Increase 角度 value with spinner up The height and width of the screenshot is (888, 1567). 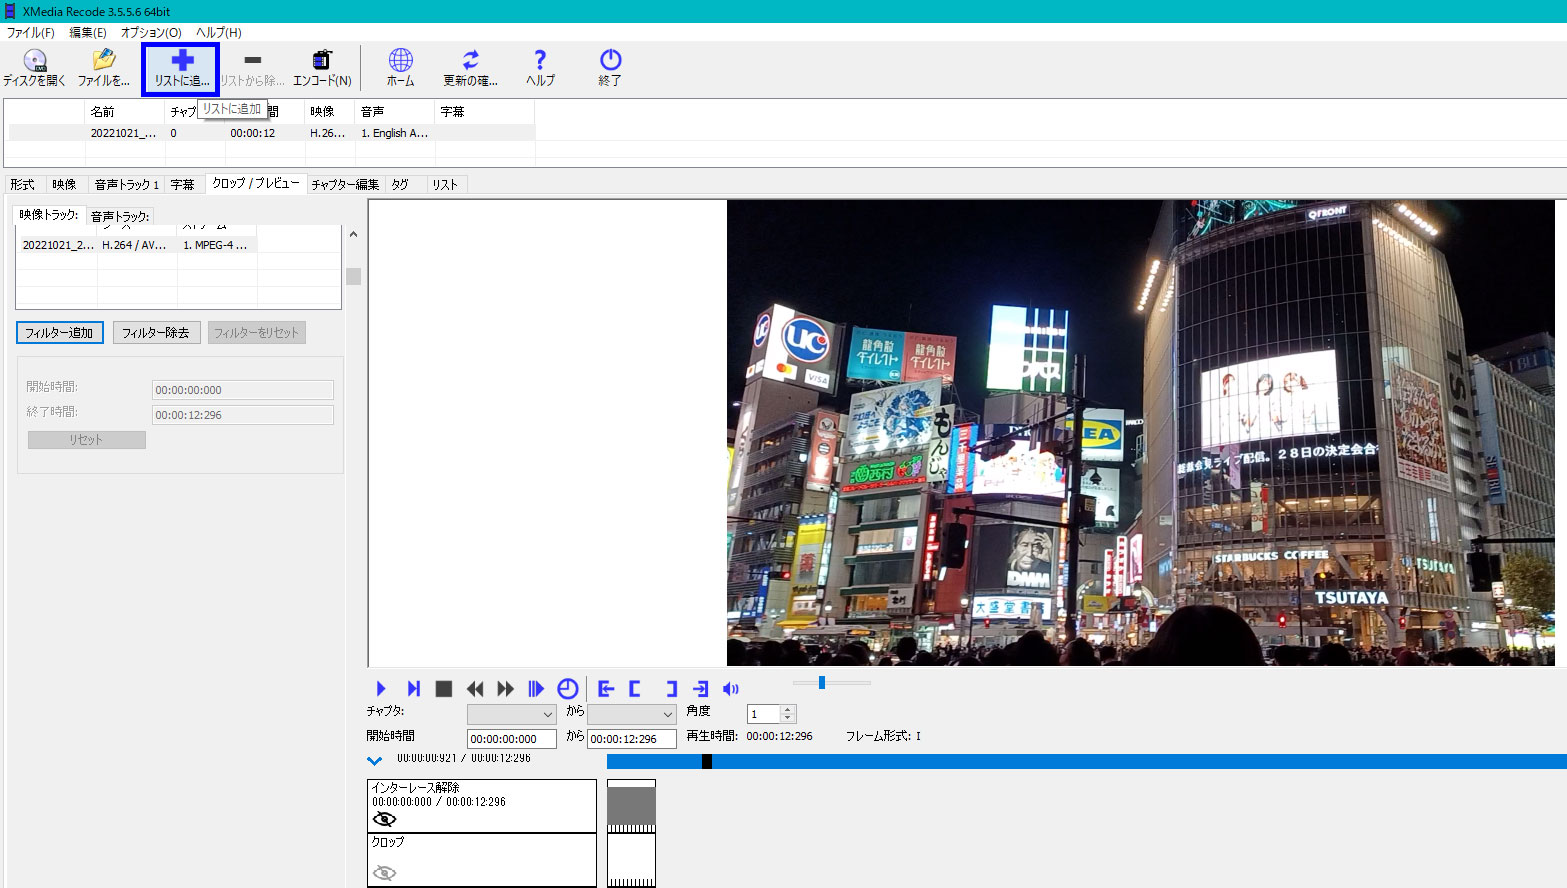click(788, 709)
